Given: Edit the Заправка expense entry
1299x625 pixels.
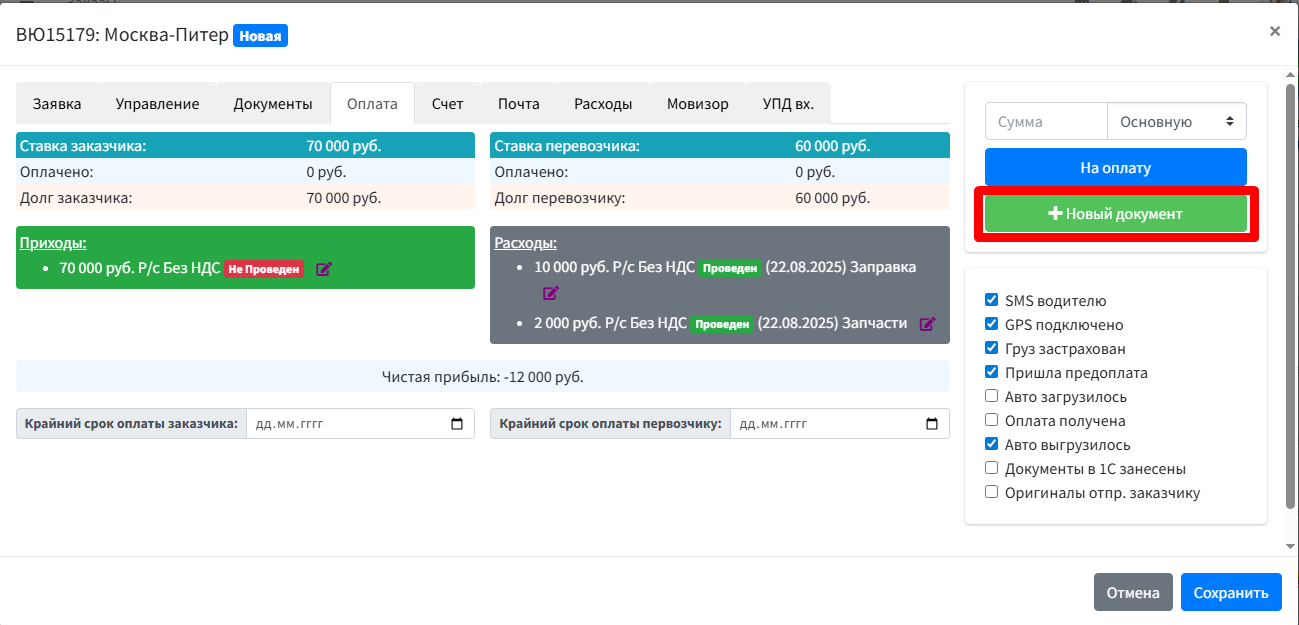Looking at the screenshot, I should (551, 293).
